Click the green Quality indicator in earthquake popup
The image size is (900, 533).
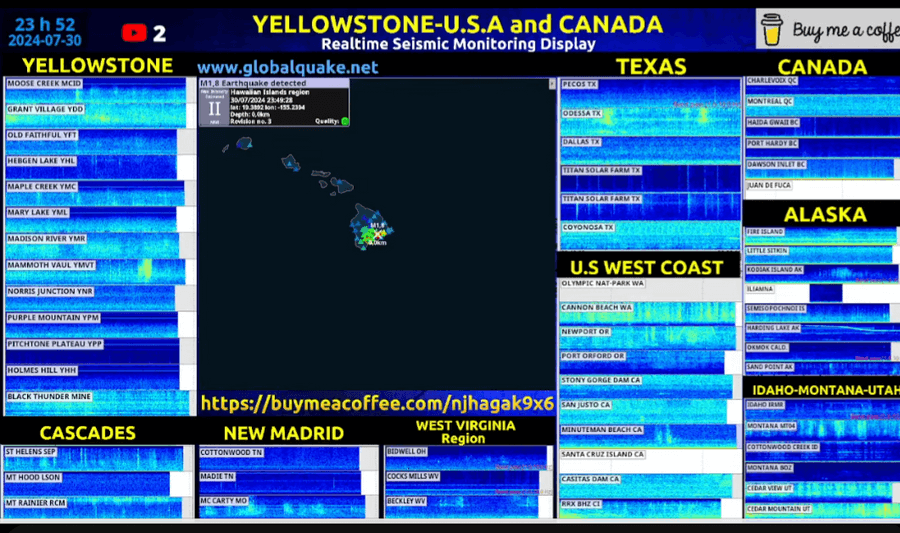coord(345,121)
